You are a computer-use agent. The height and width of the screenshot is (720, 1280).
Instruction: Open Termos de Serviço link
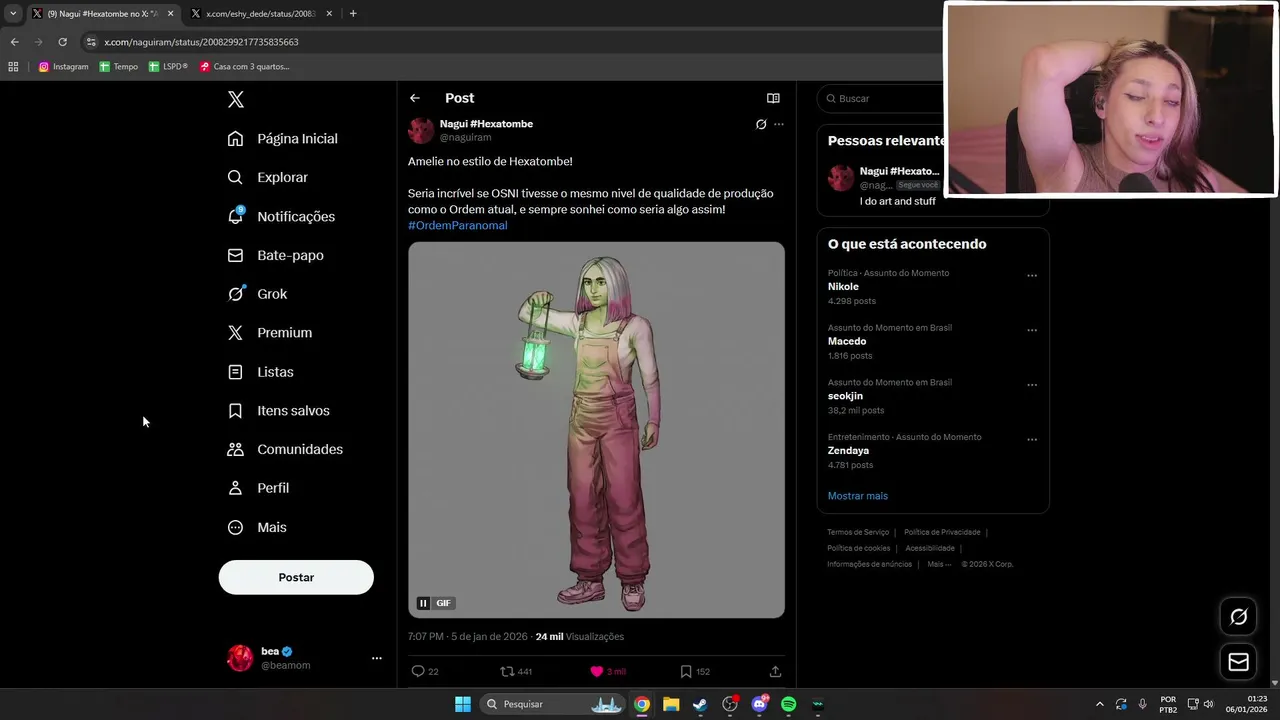(x=858, y=532)
